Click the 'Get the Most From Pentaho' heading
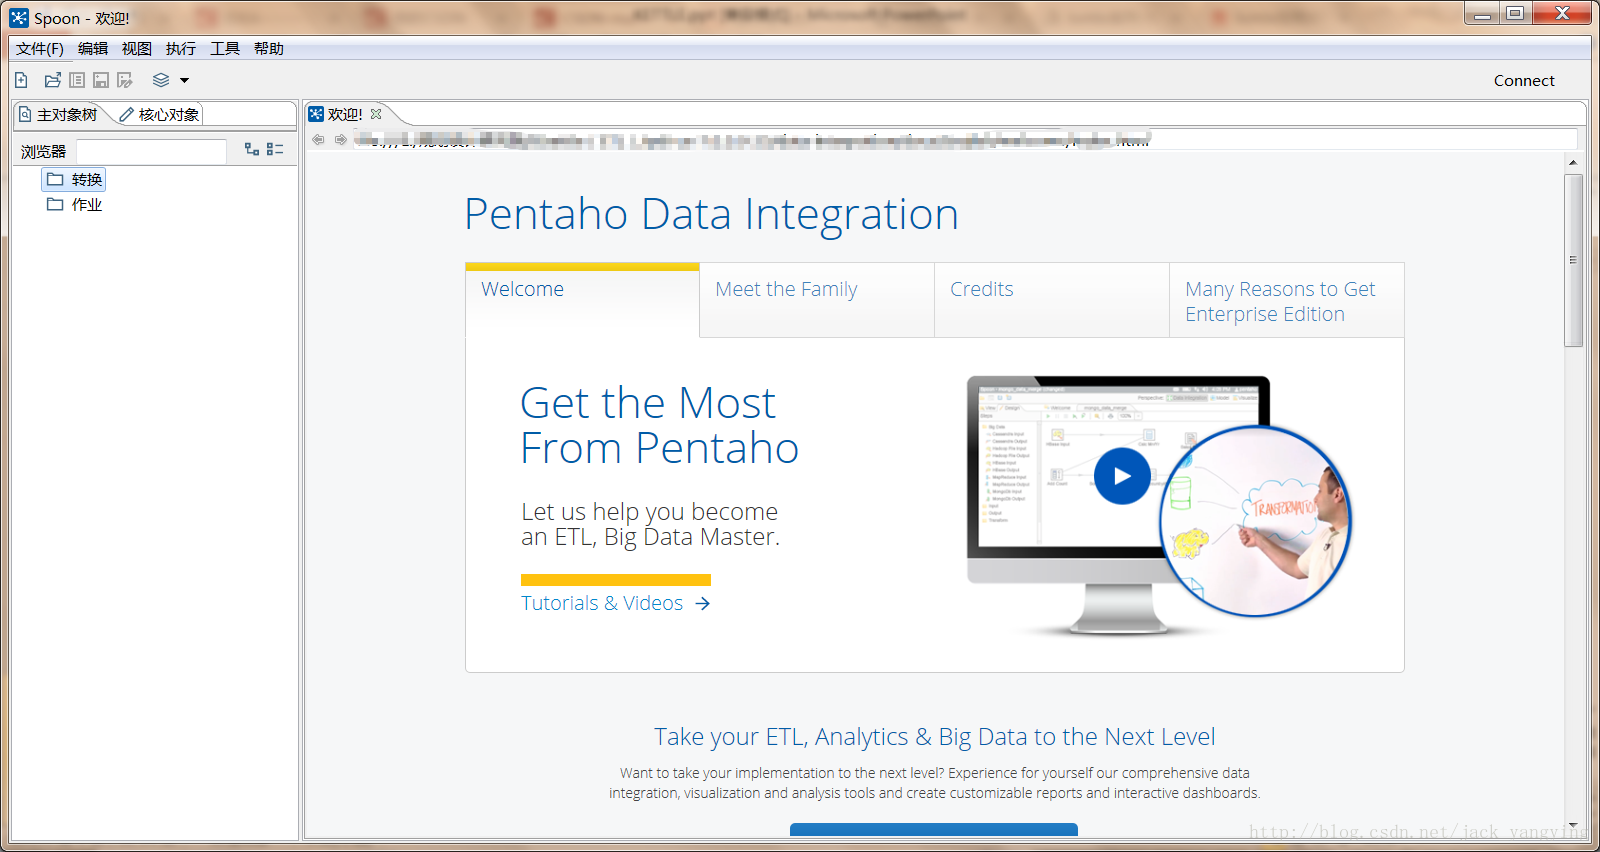Image resolution: width=1600 pixels, height=852 pixels. pyautogui.click(x=659, y=425)
